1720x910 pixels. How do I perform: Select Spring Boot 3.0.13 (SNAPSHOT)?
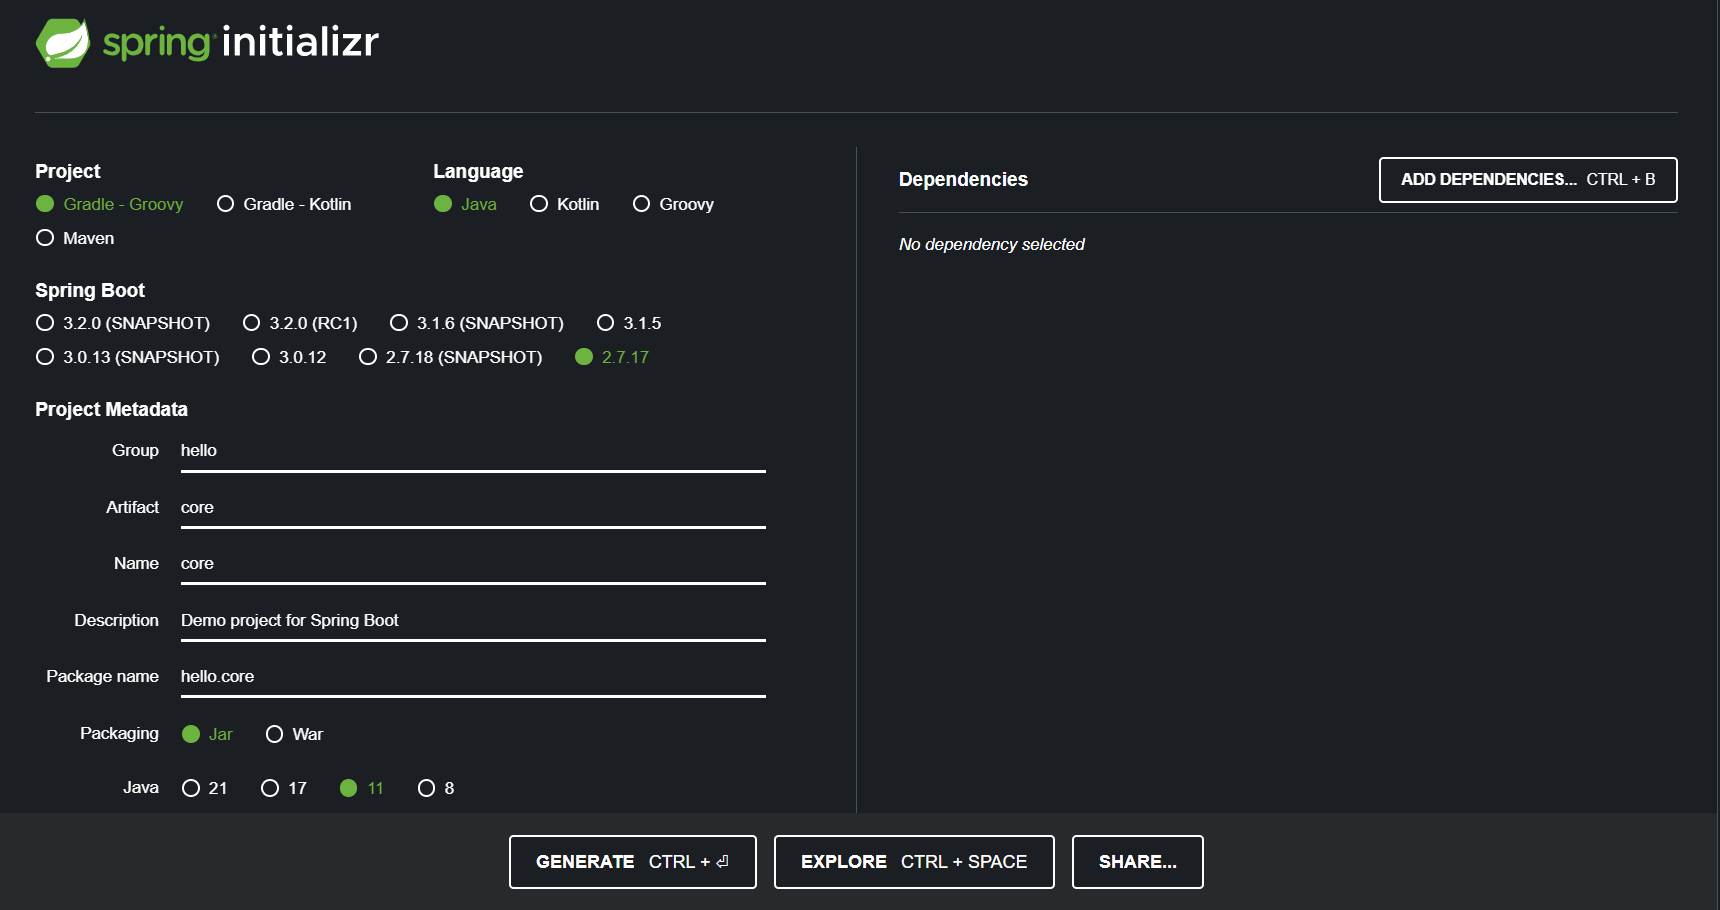pyautogui.click(x=128, y=357)
